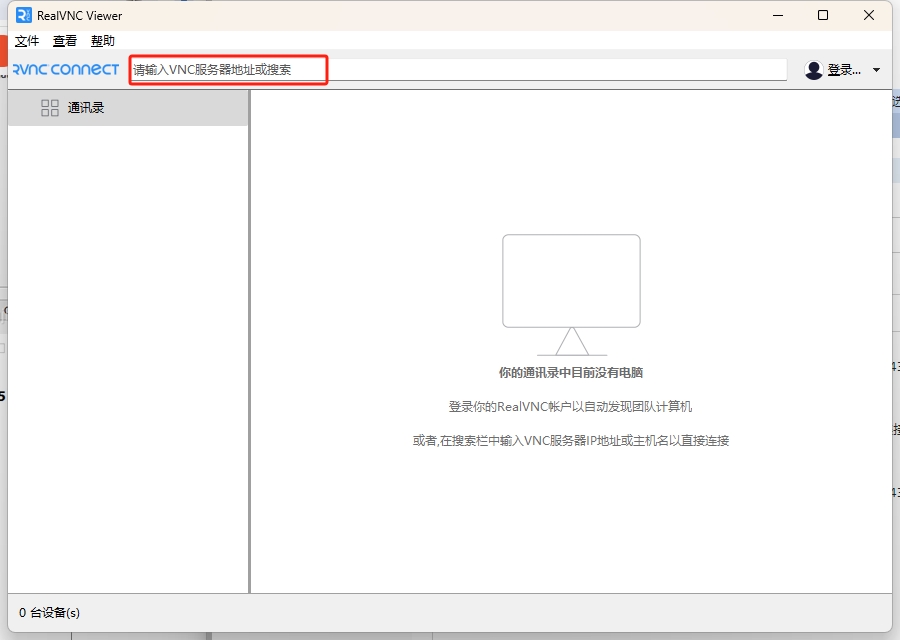The width and height of the screenshot is (900, 640).
Task: Click the VNC server address search field
Action: (458, 70)
